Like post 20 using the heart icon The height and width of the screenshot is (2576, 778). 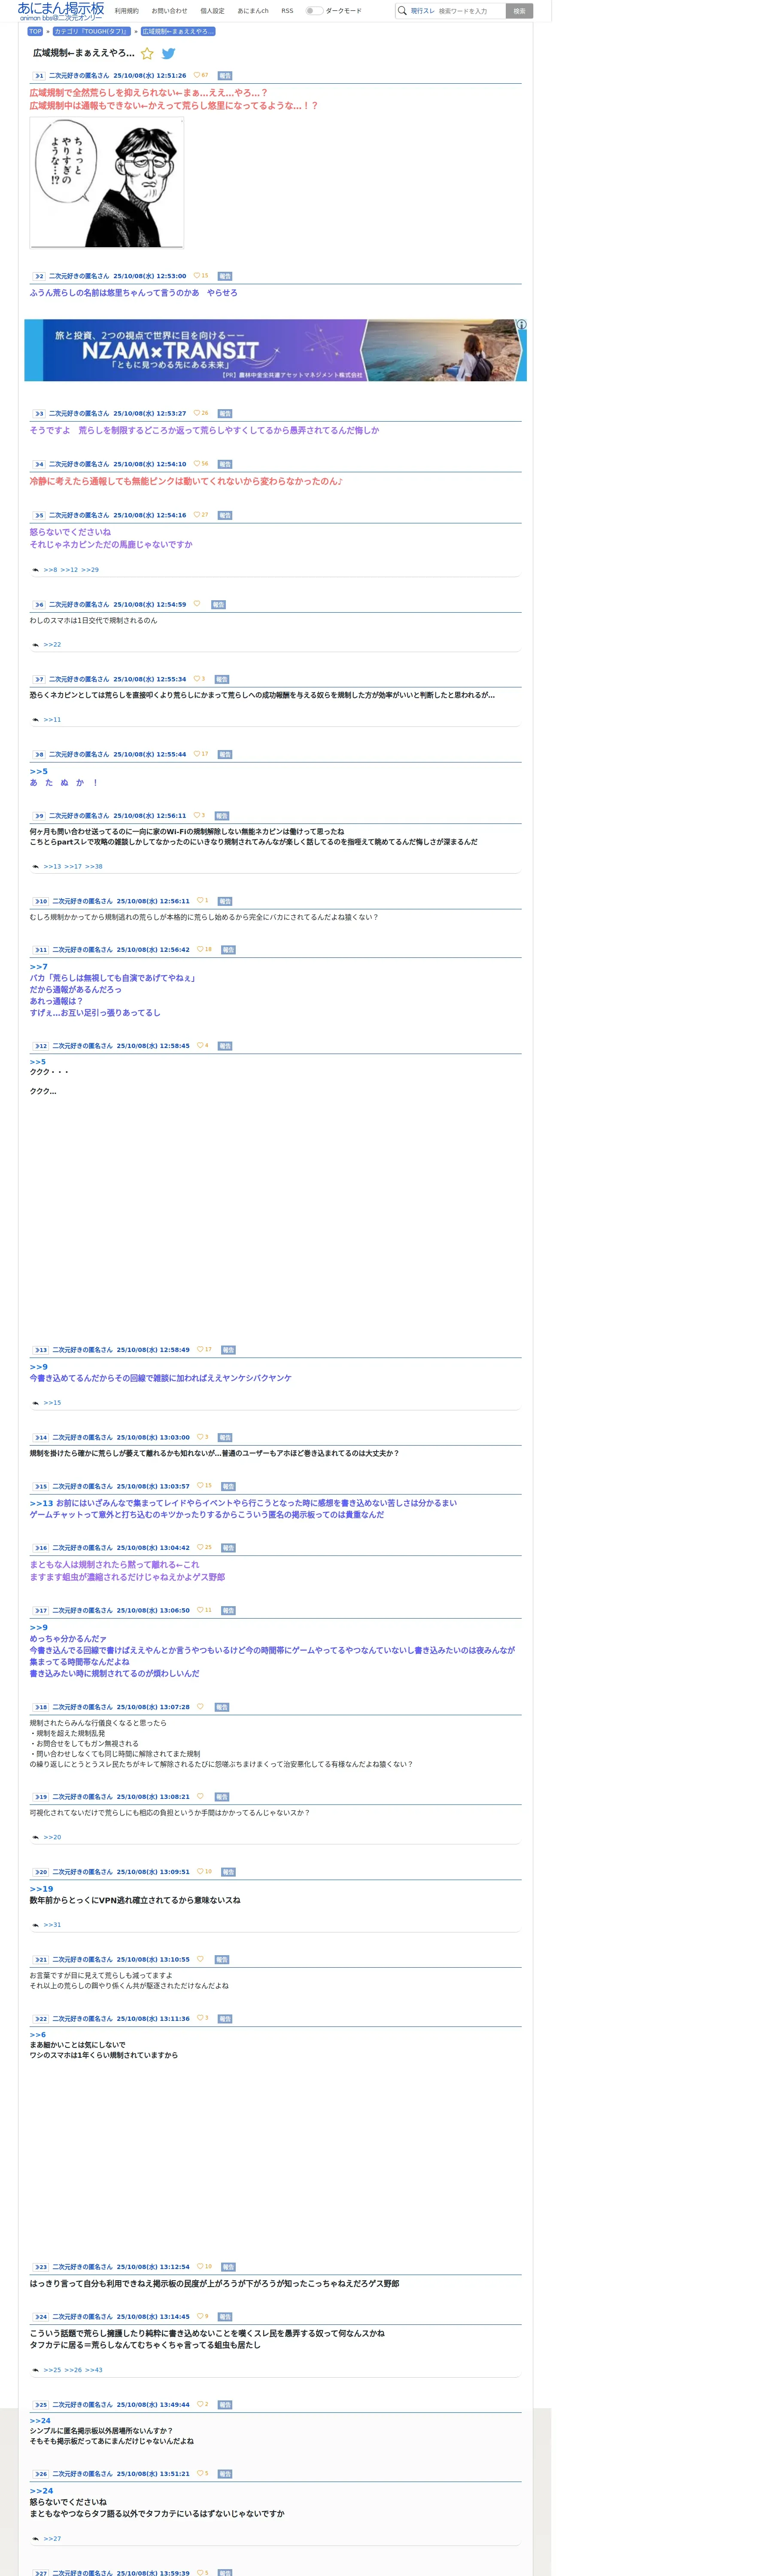pyautogui.click(x=200, y=1871)
